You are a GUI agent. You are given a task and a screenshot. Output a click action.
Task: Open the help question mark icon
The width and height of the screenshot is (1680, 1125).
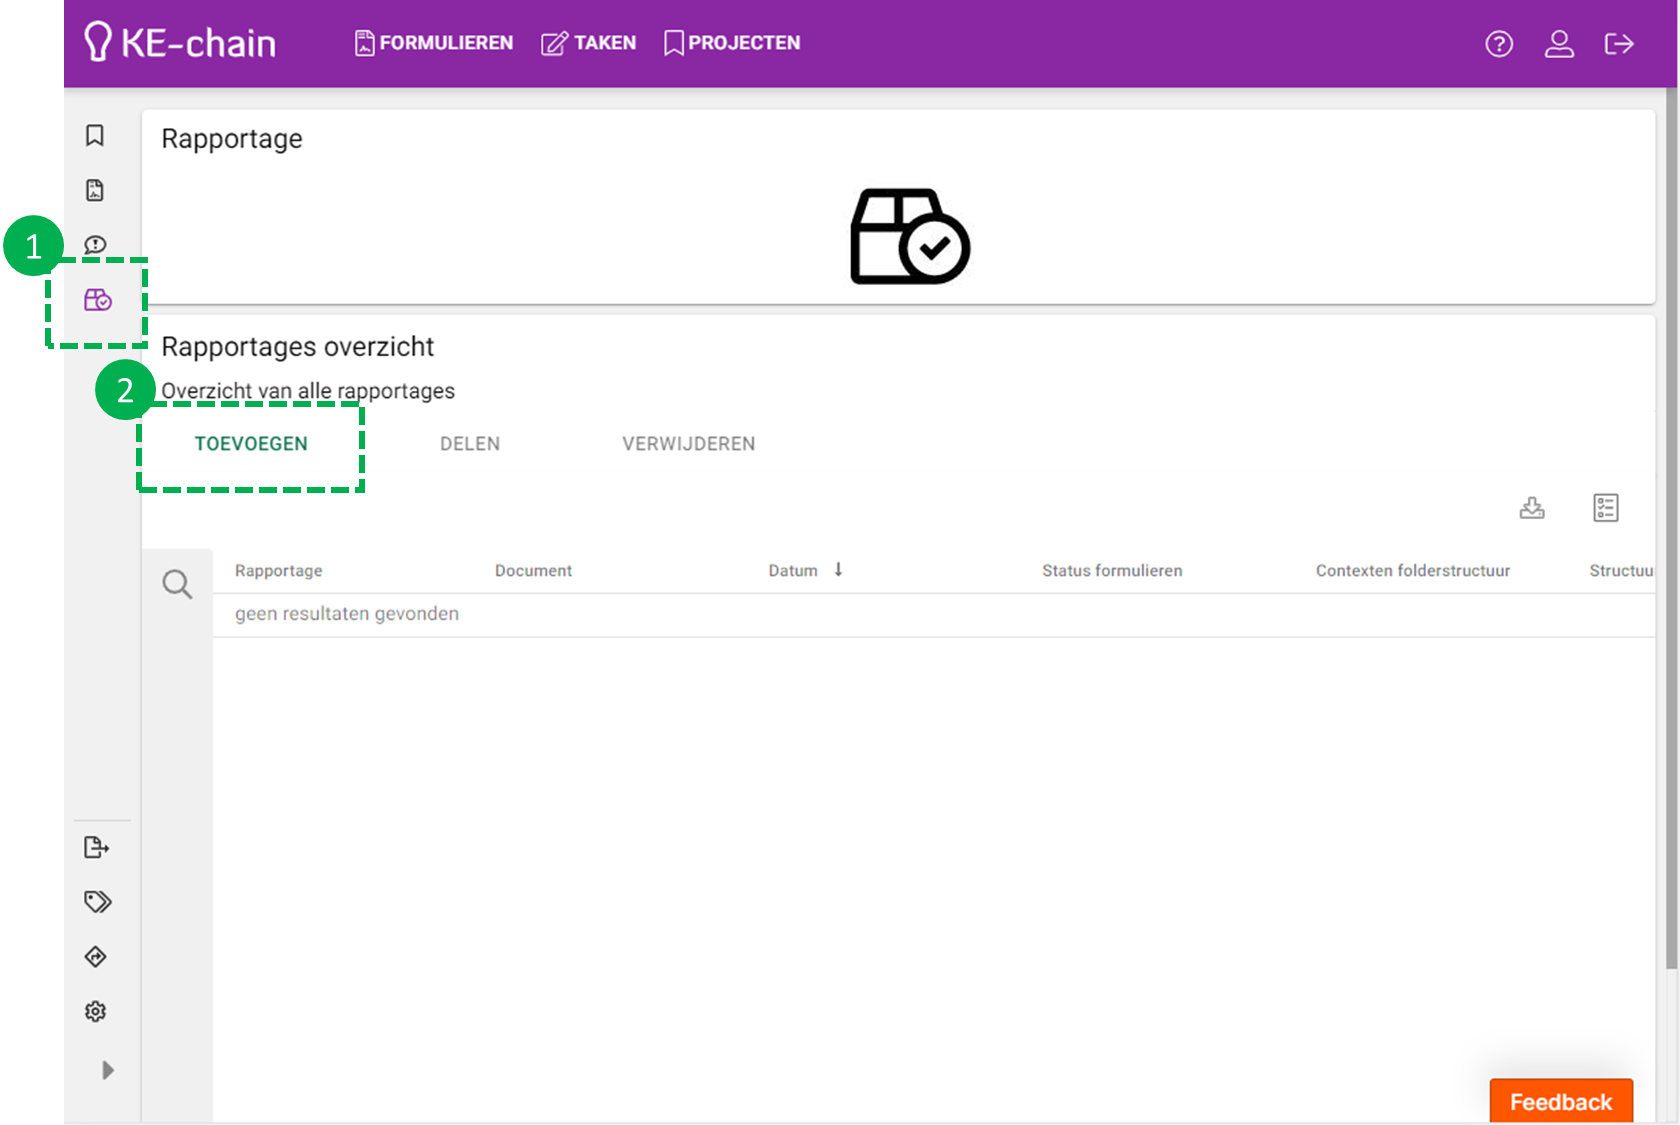(1499, 44)
